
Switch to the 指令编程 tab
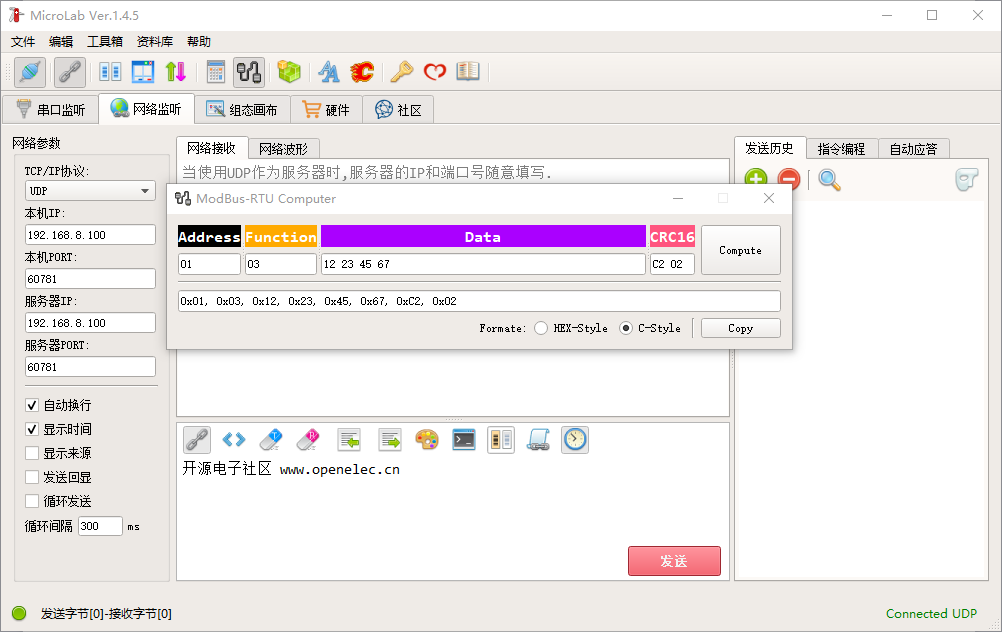point(842,149)
